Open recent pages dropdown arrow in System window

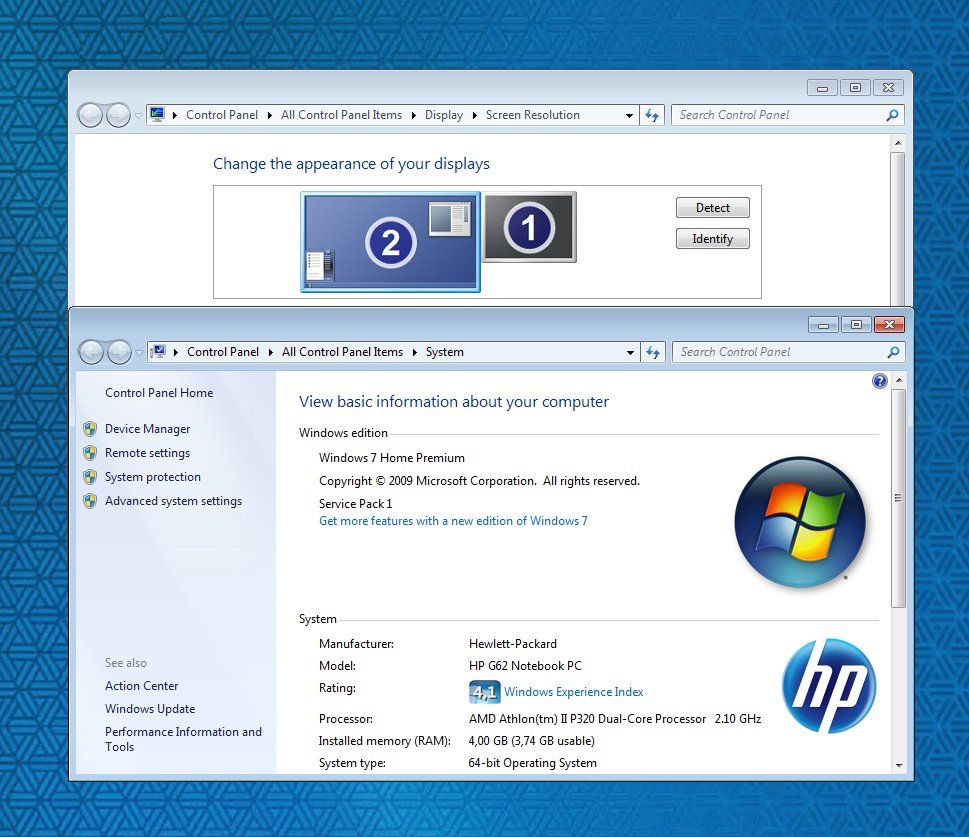click(138, 352)
